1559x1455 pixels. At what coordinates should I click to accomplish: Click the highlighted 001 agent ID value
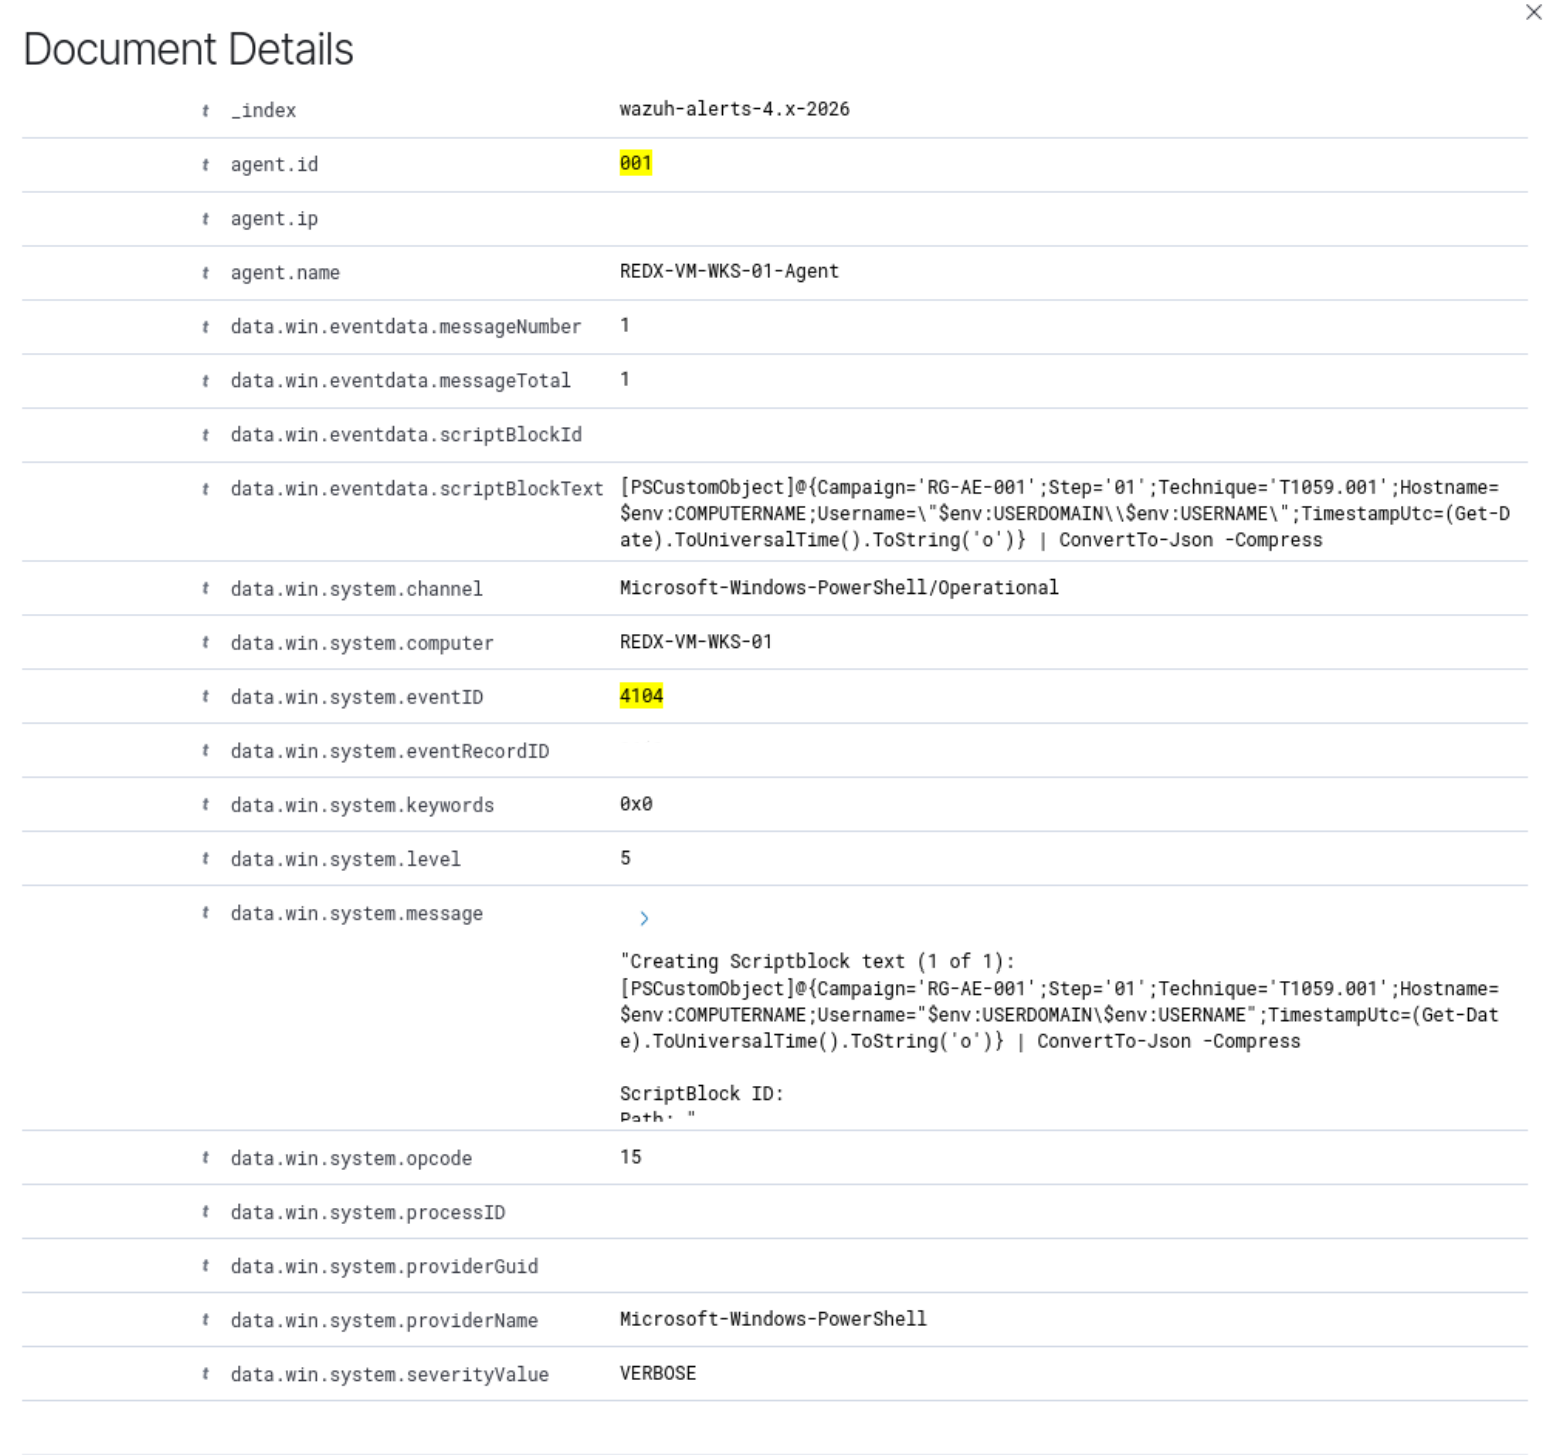coord(635,163)
